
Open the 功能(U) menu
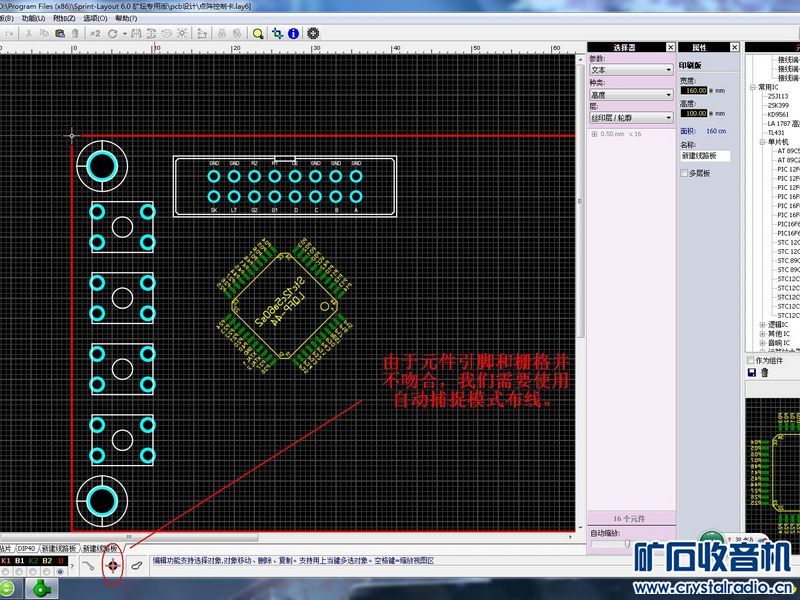tap(33, 18)
